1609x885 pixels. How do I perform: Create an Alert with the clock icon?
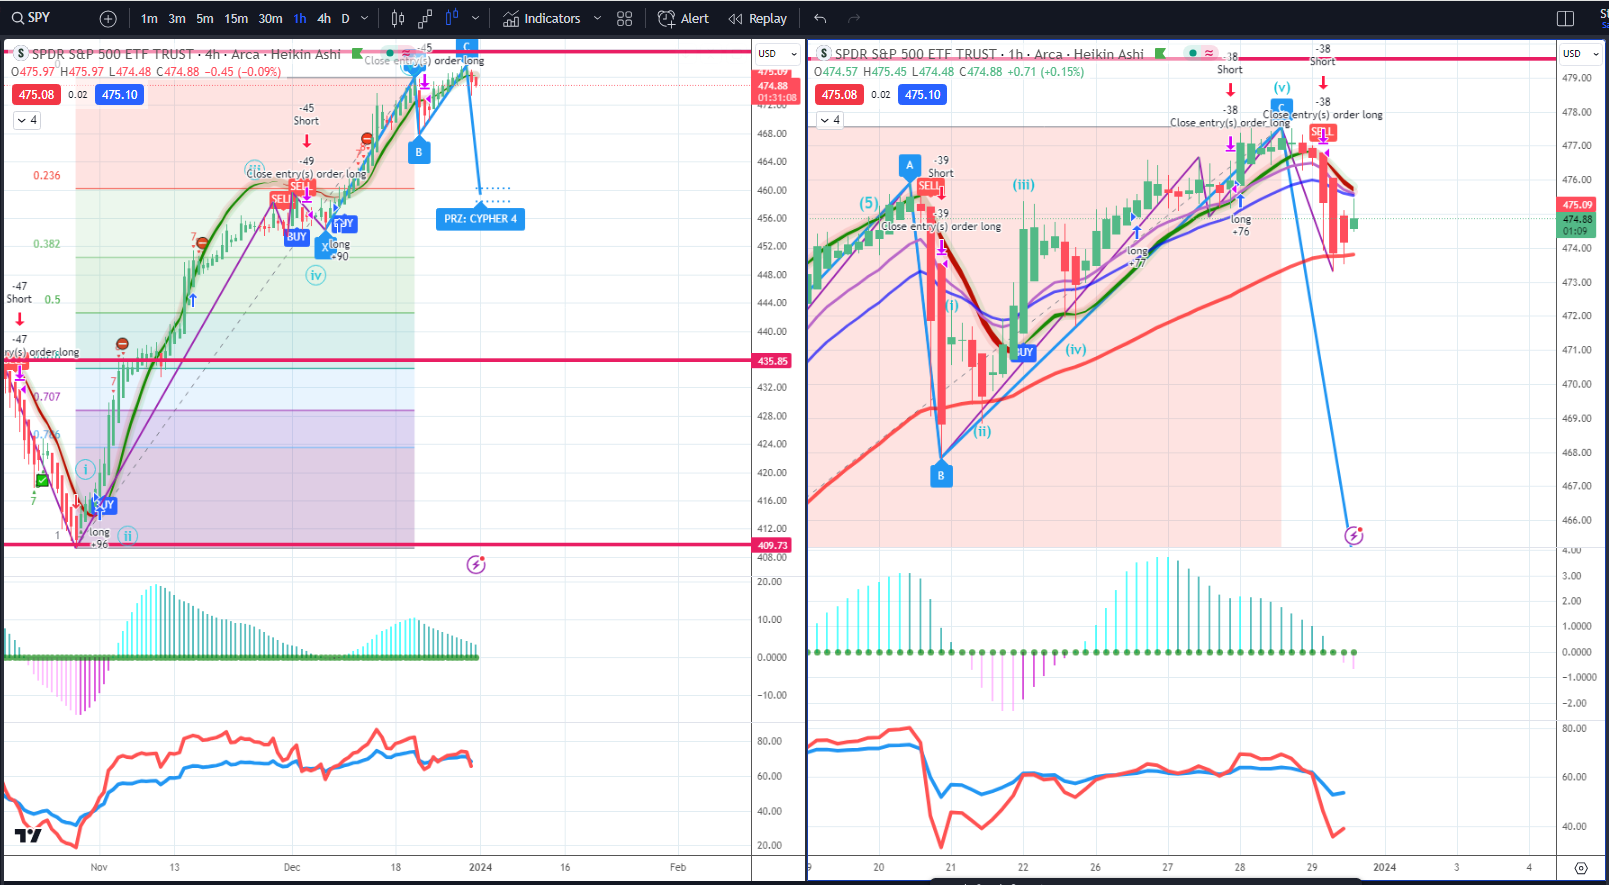pos(683,18)
